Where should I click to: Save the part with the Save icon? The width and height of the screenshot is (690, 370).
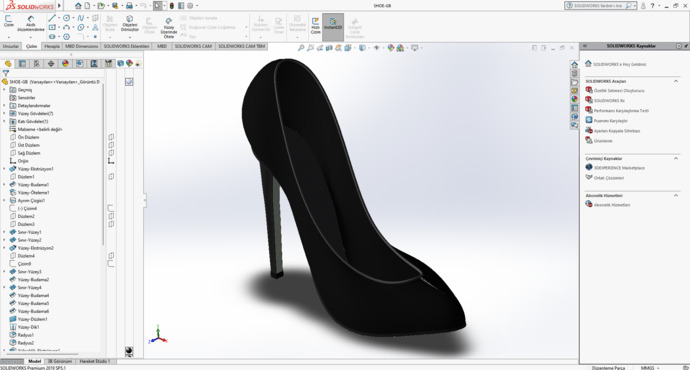tap(115, 6)
